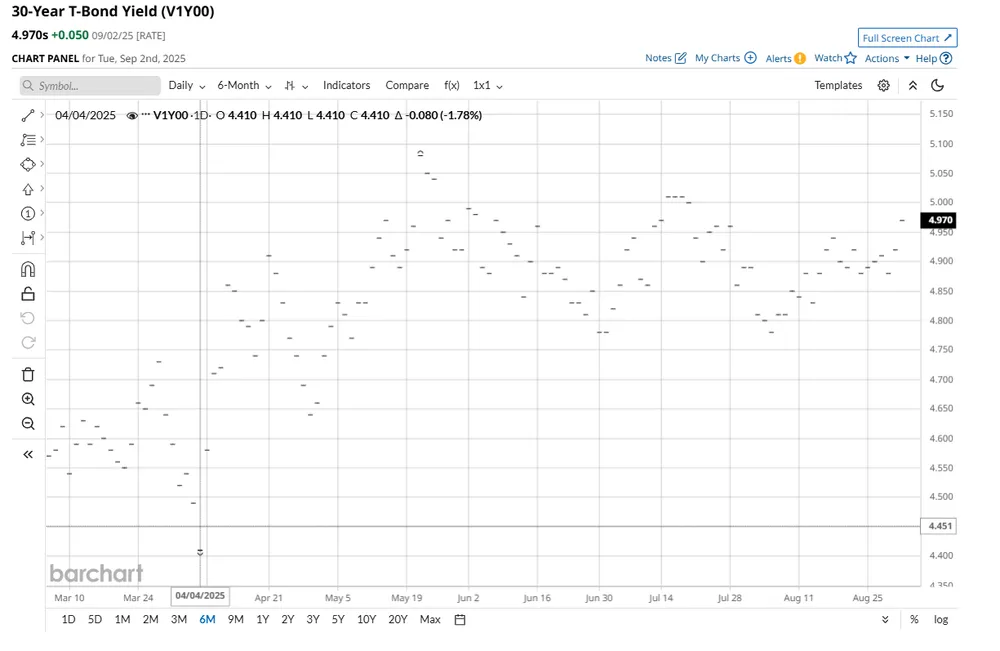Switch to dark mode with the moon icon
Image resolution: width=1000 pixels, height=651 pixels.
(x=937, y=85)
